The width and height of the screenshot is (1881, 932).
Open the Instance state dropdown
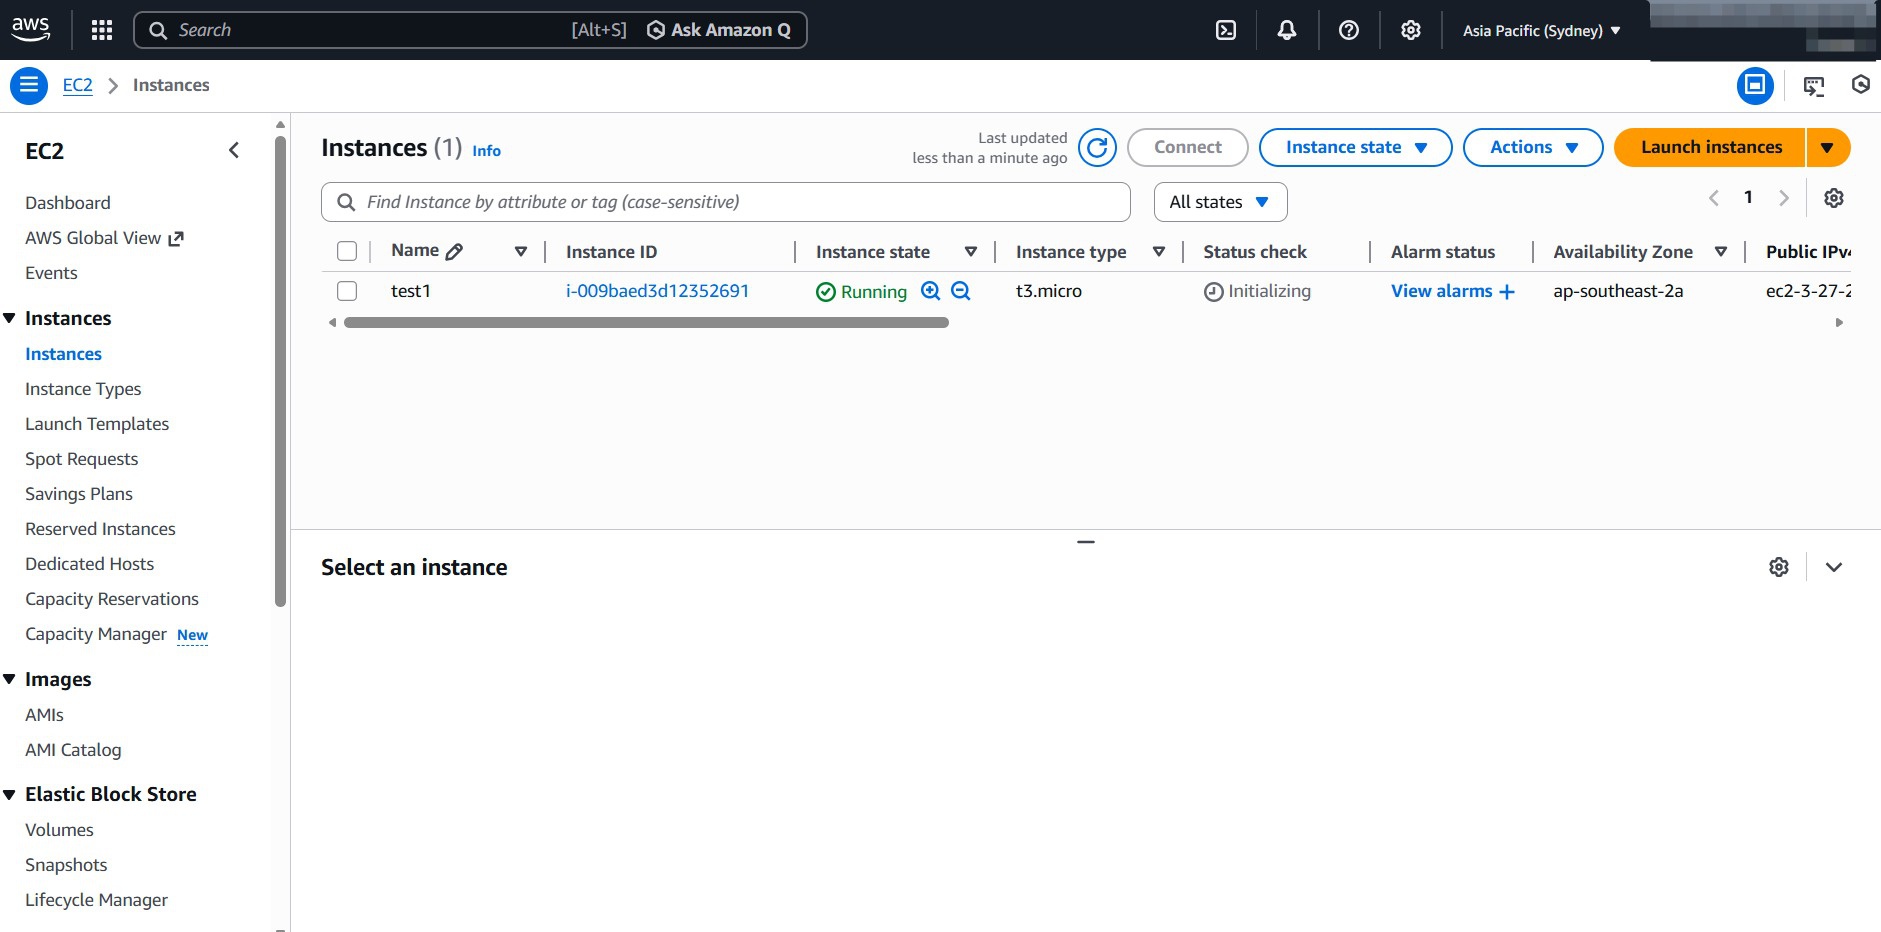pos(1355,148)
